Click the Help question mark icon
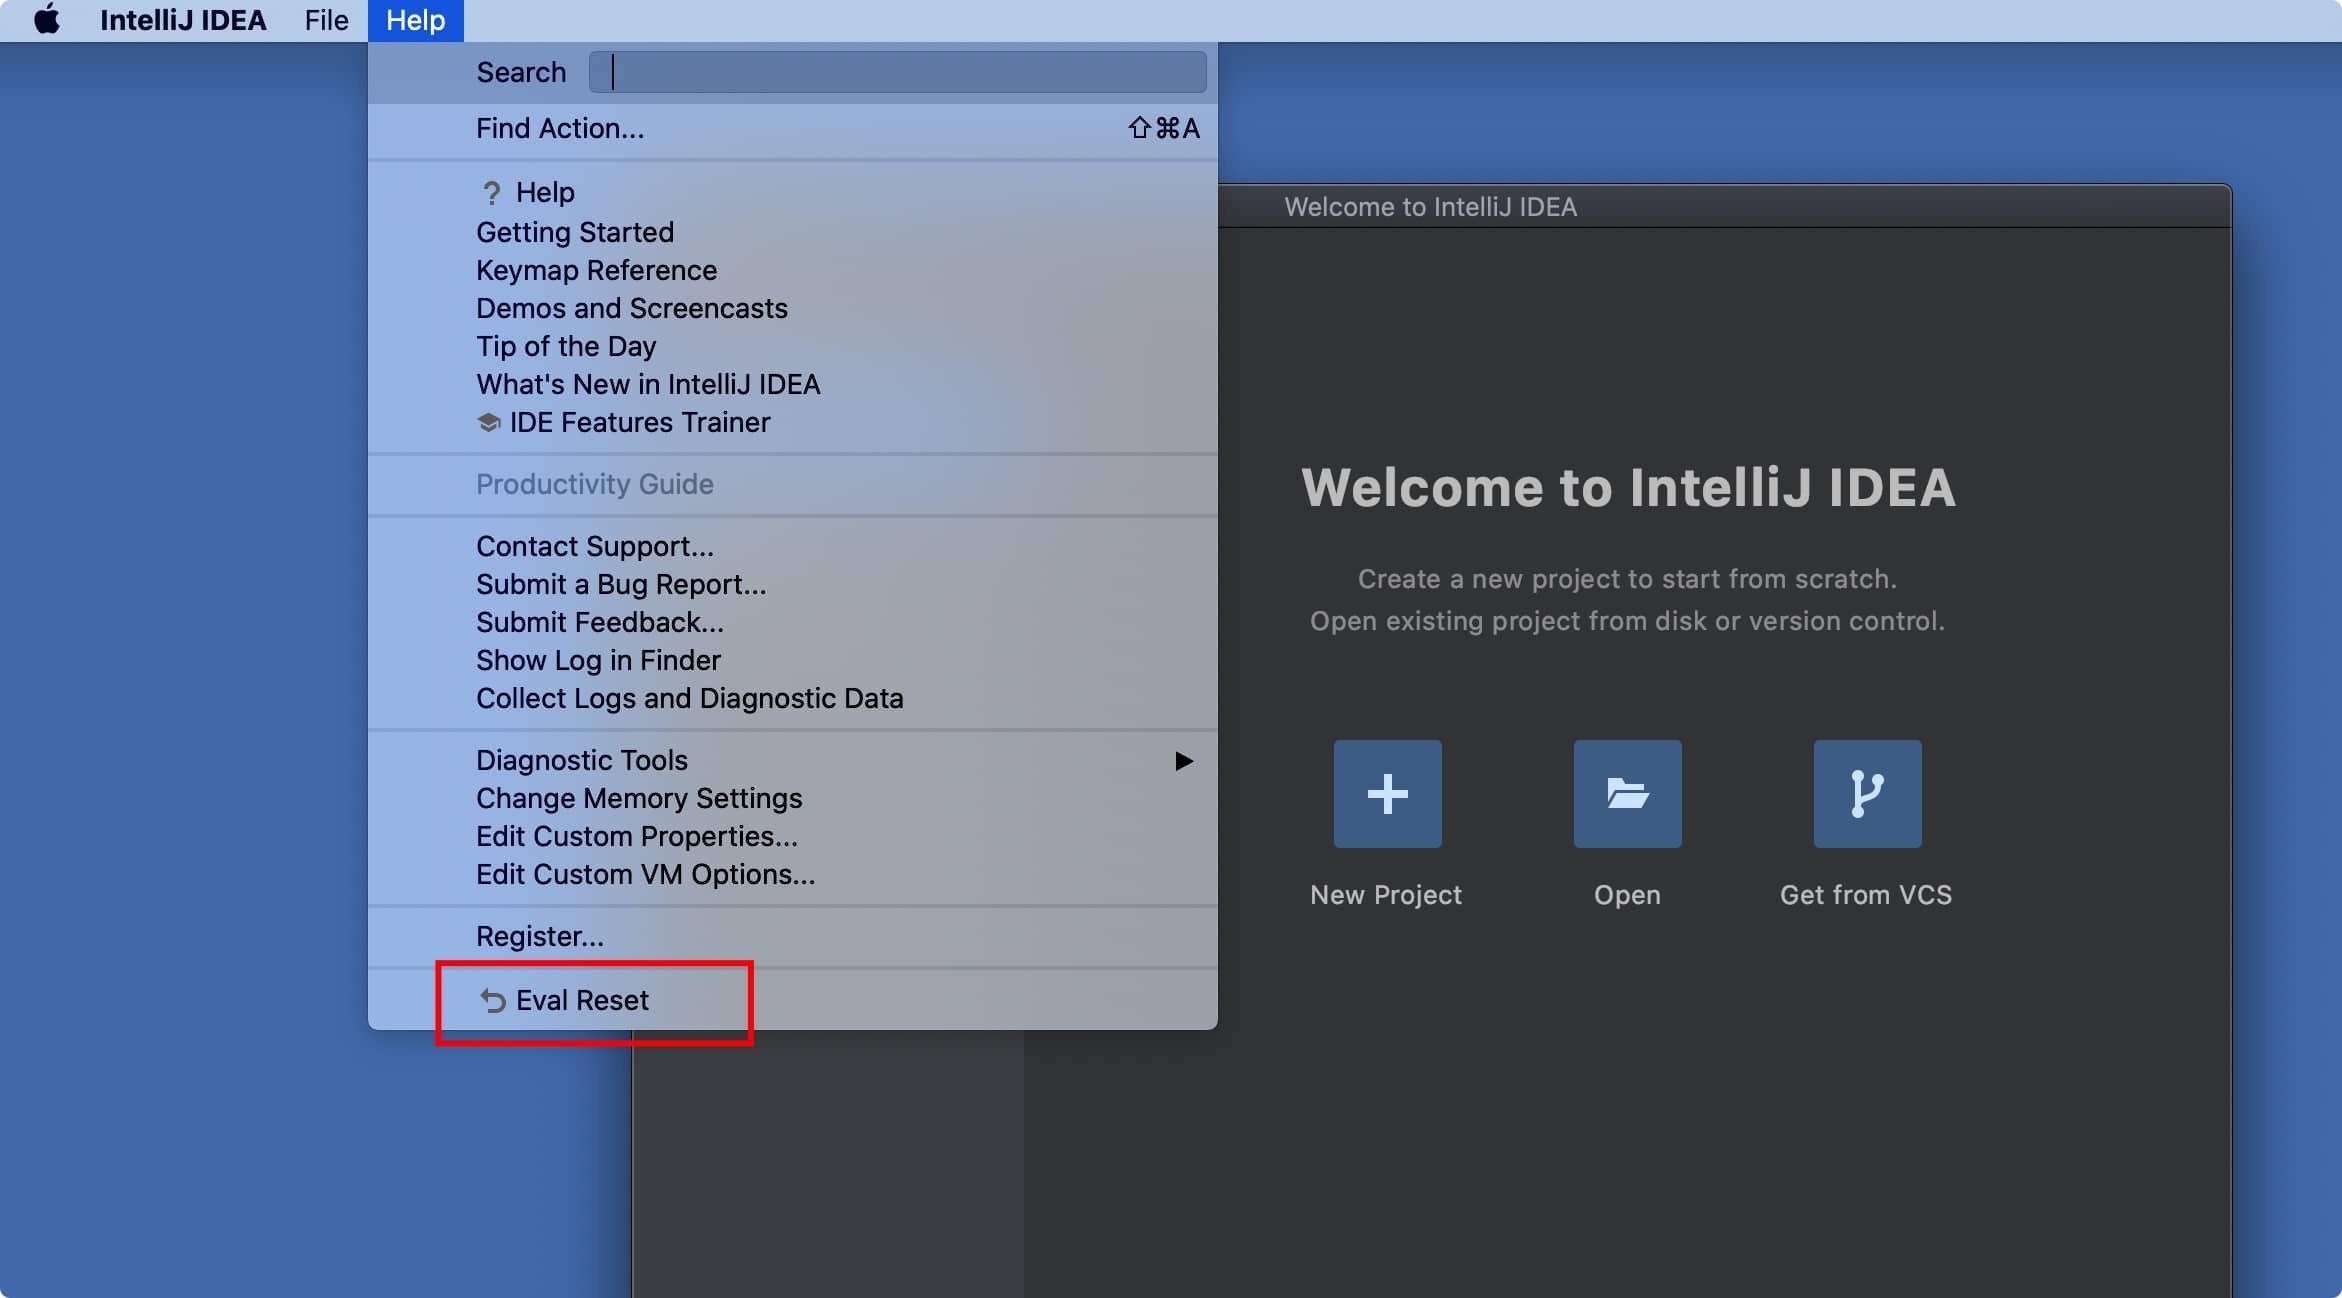This screenshot has width=2342, height=1298. point(491,192)
